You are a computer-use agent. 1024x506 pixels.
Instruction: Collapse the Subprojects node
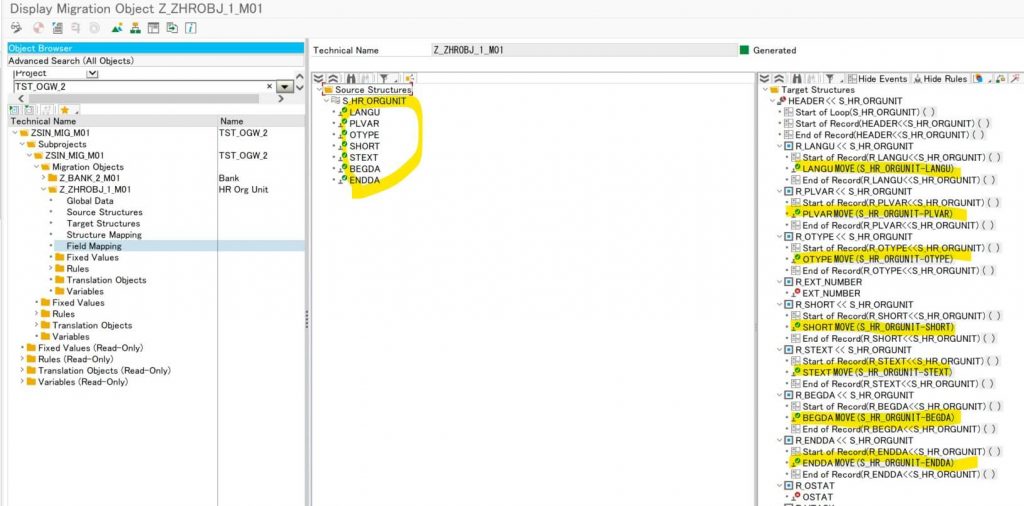tap(22, 144)
